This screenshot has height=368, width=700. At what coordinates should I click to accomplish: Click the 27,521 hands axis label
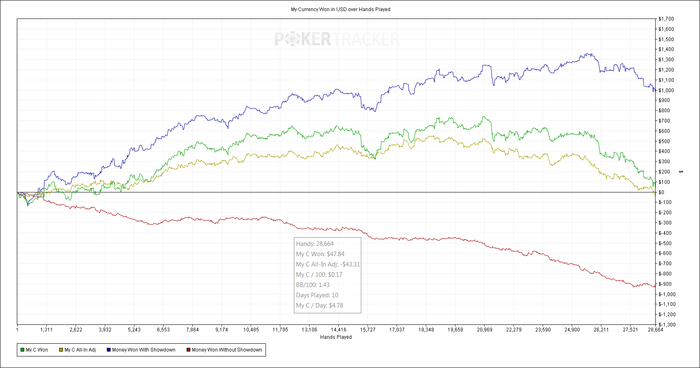click(x=630, y=330)
